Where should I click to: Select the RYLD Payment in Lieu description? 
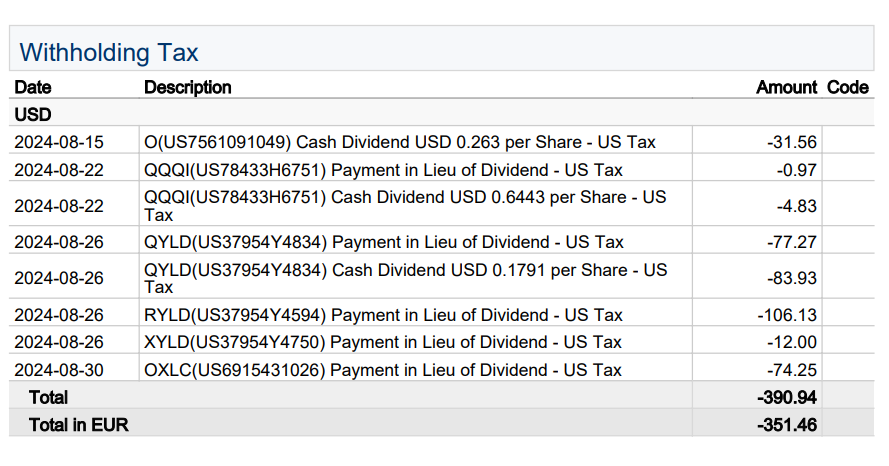pos(383,315)
